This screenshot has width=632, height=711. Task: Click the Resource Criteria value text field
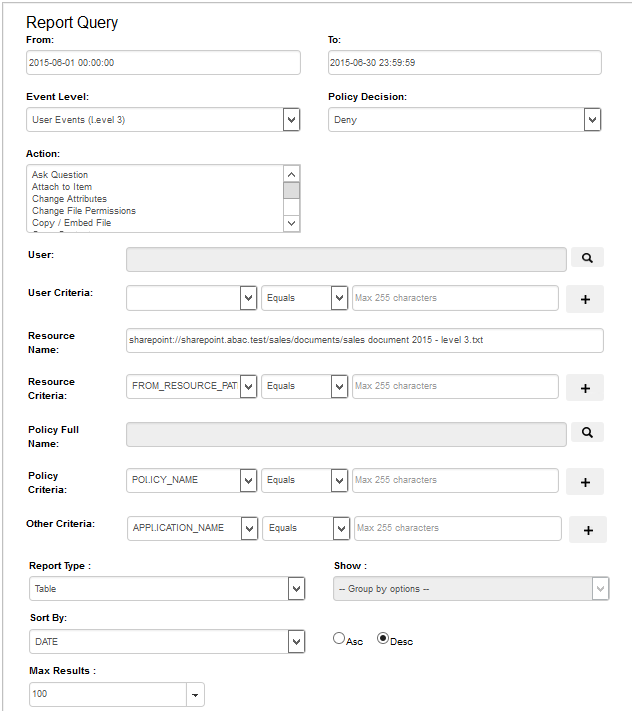(x=455, y=386)
